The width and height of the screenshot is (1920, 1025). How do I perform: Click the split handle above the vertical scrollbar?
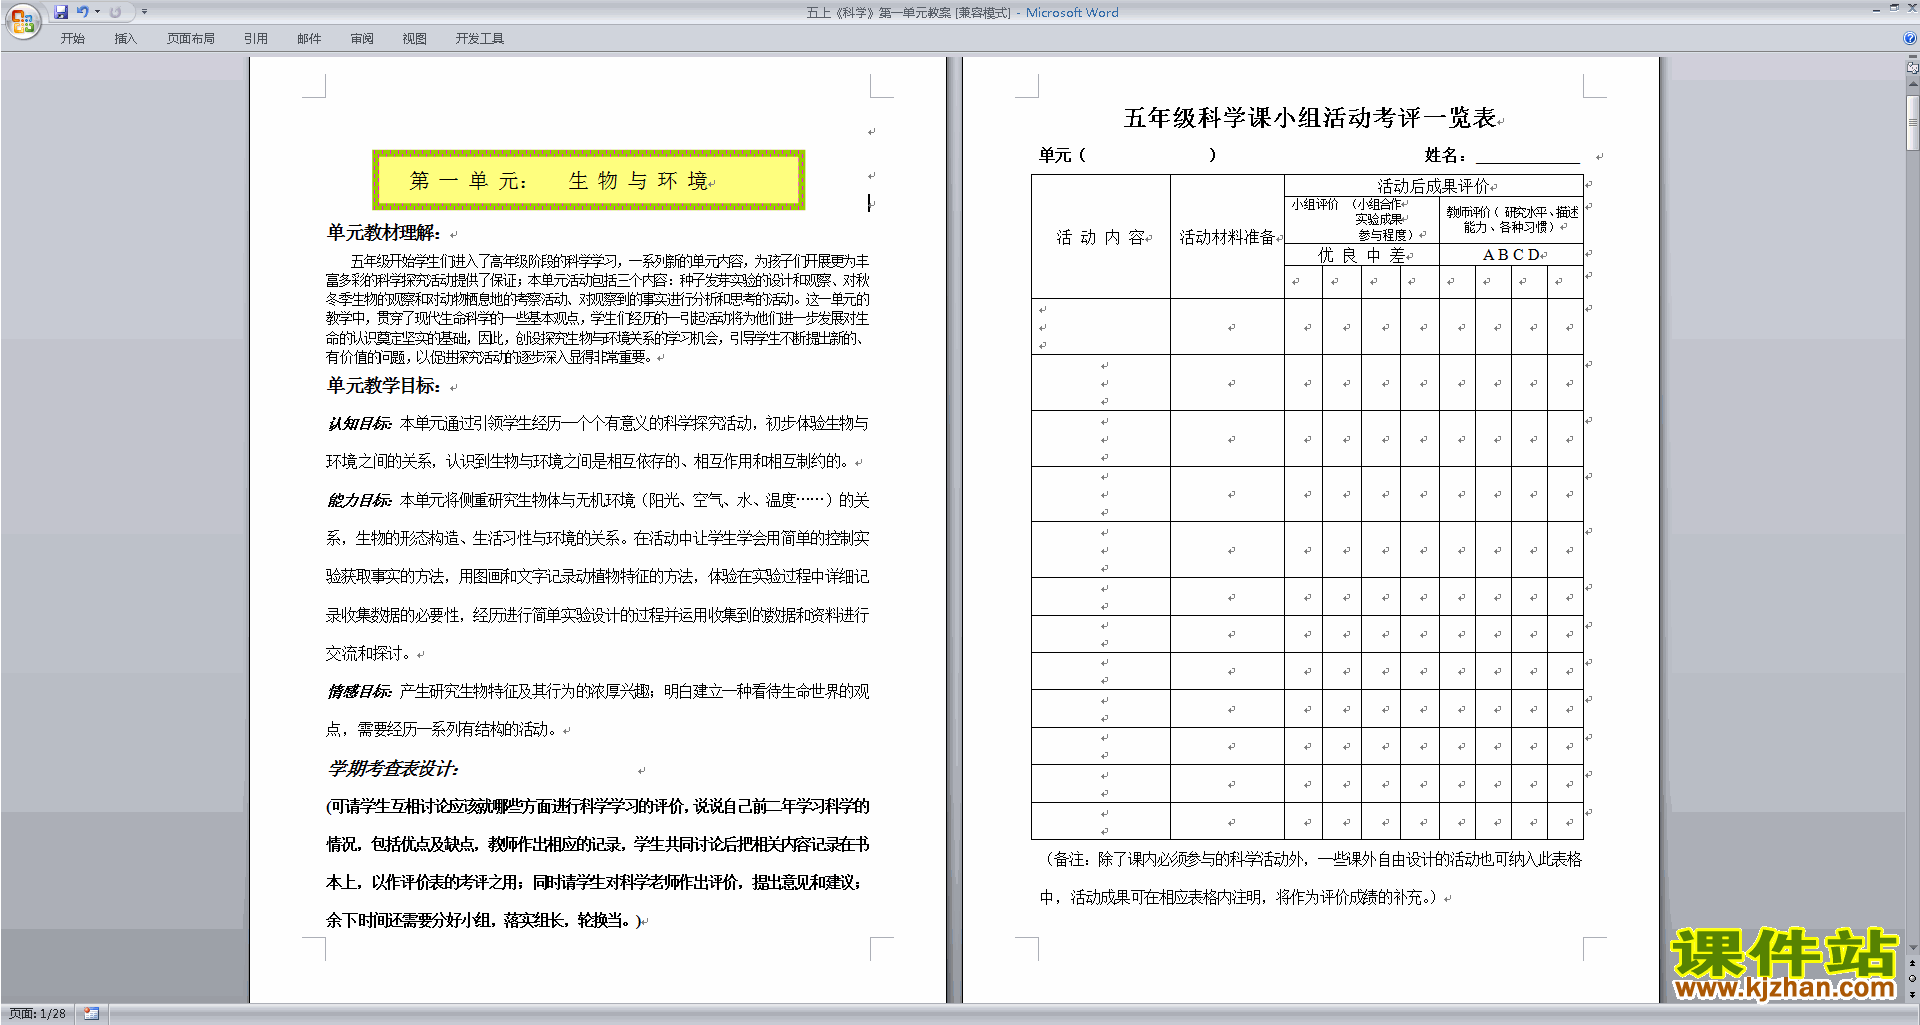point(1913,58)
